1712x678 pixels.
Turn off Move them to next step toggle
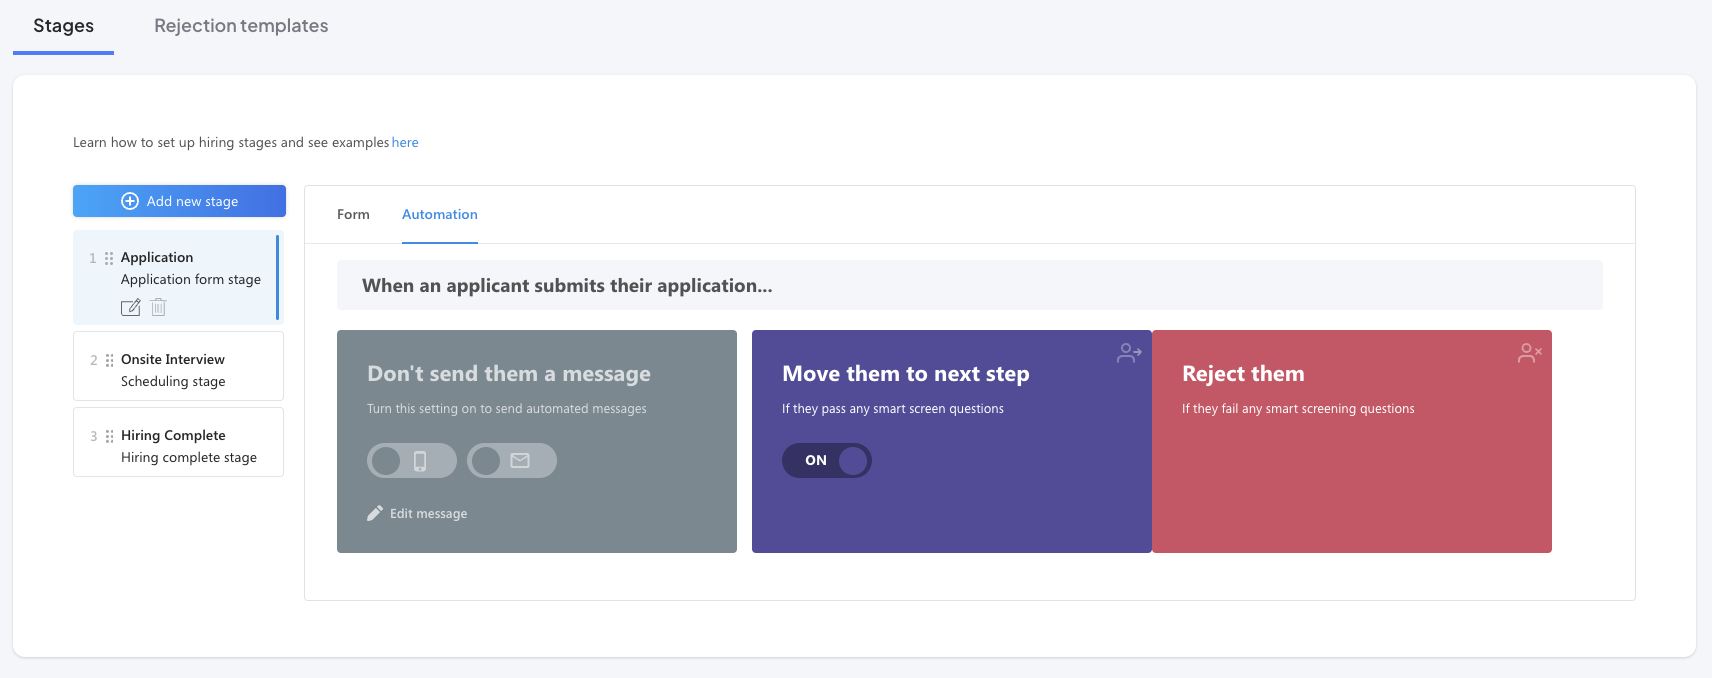coord(826,460)
